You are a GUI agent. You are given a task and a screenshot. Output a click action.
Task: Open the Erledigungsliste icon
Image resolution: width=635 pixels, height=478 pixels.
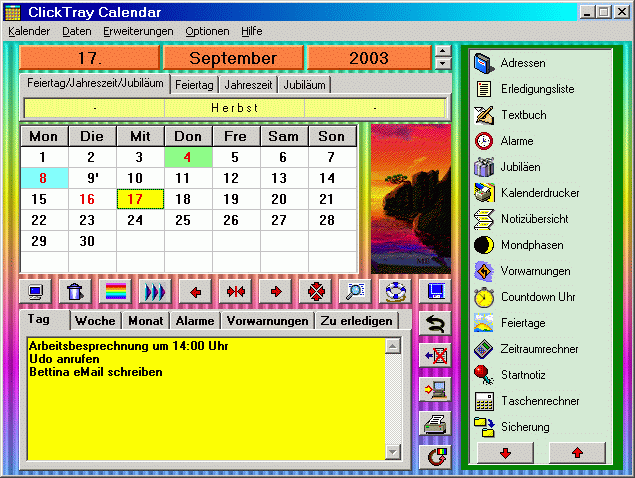pyautogui.click(x=484, y=89)
